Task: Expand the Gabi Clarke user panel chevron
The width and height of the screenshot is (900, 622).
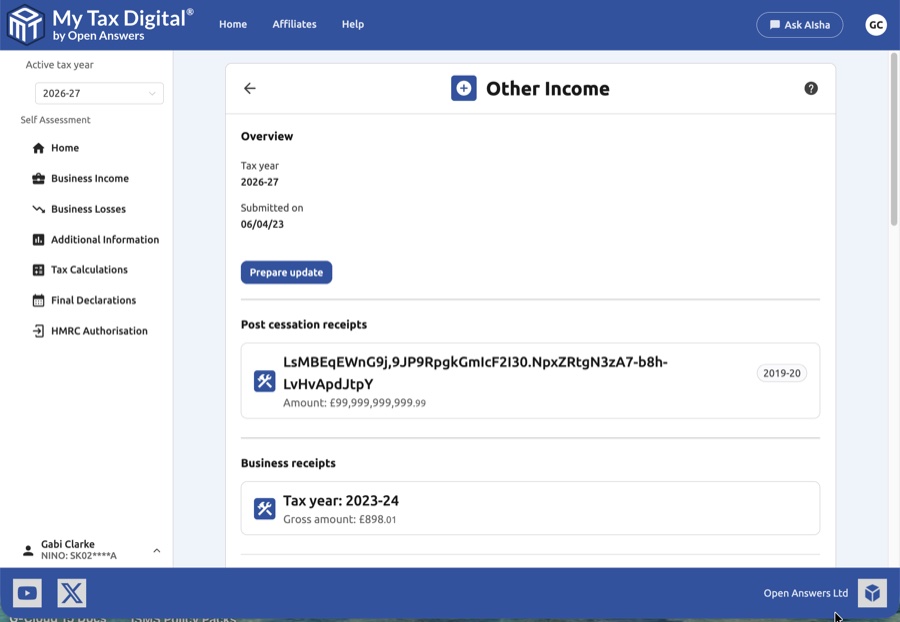Action: tap(157, 550)
